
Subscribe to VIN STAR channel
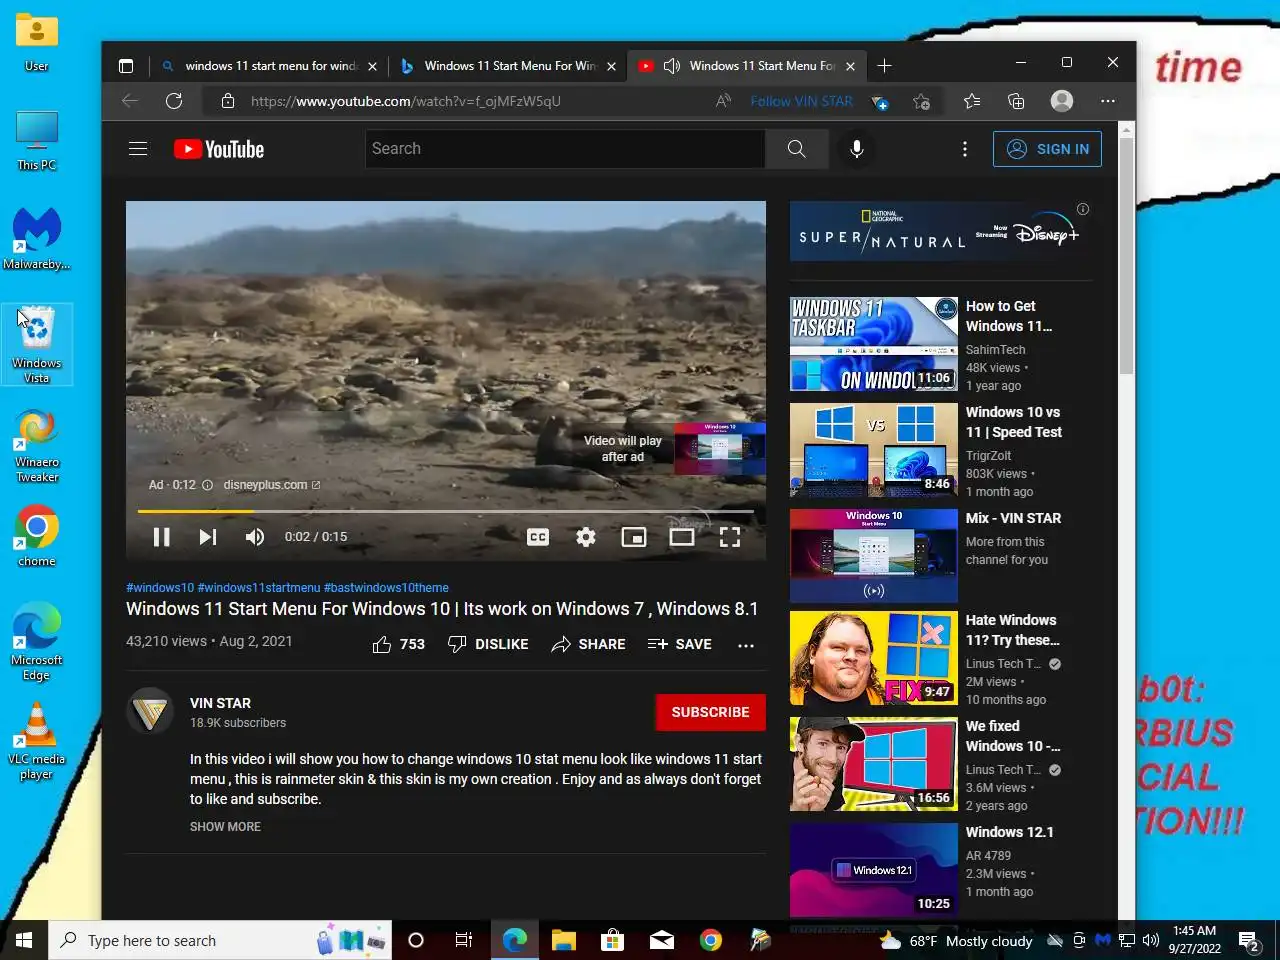click(x=710, y=712)
